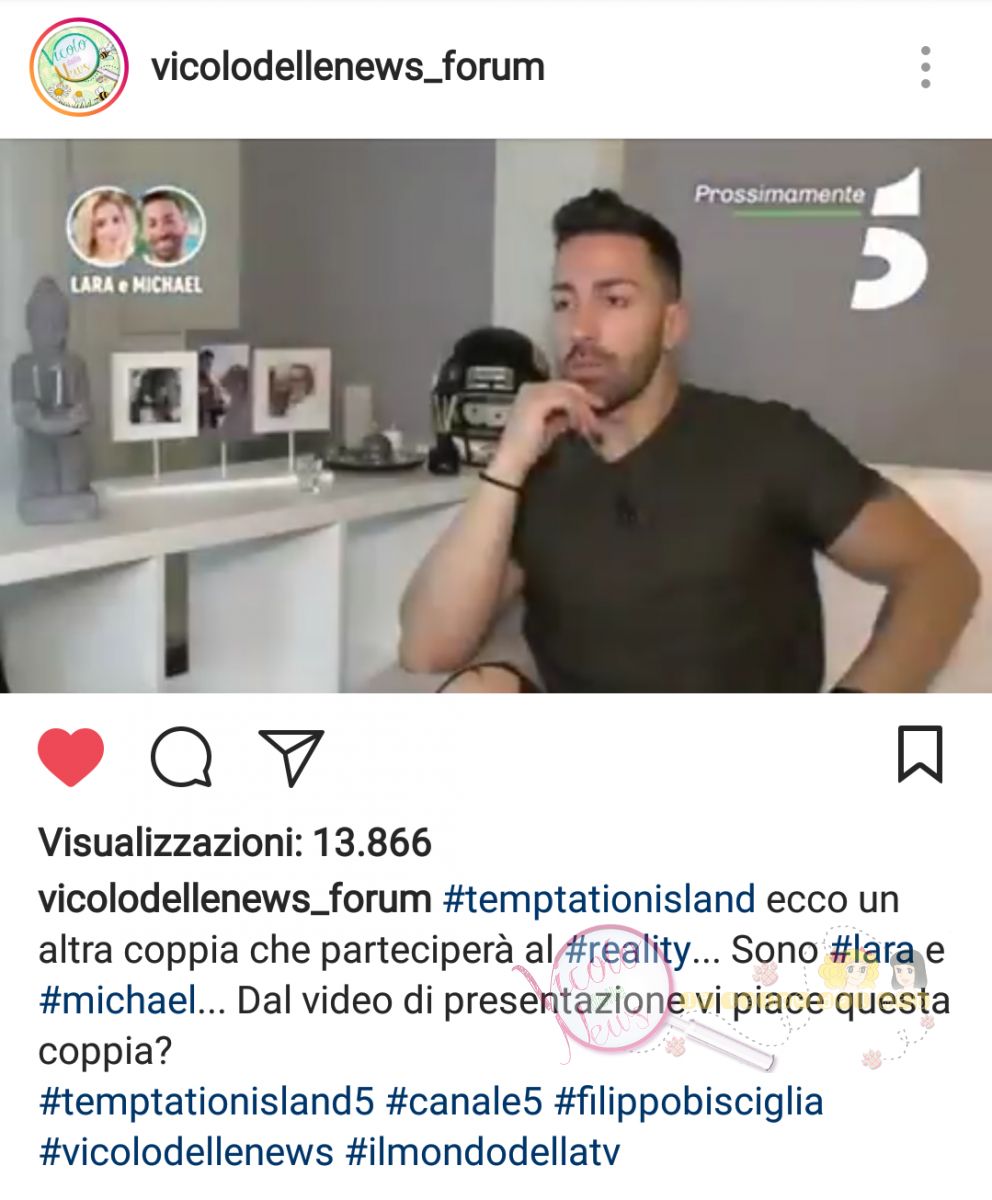Screen dimensions: 992x1200
Task: Open the #reality hashtag
Action: pyautogui.click(x=626, y=951)
